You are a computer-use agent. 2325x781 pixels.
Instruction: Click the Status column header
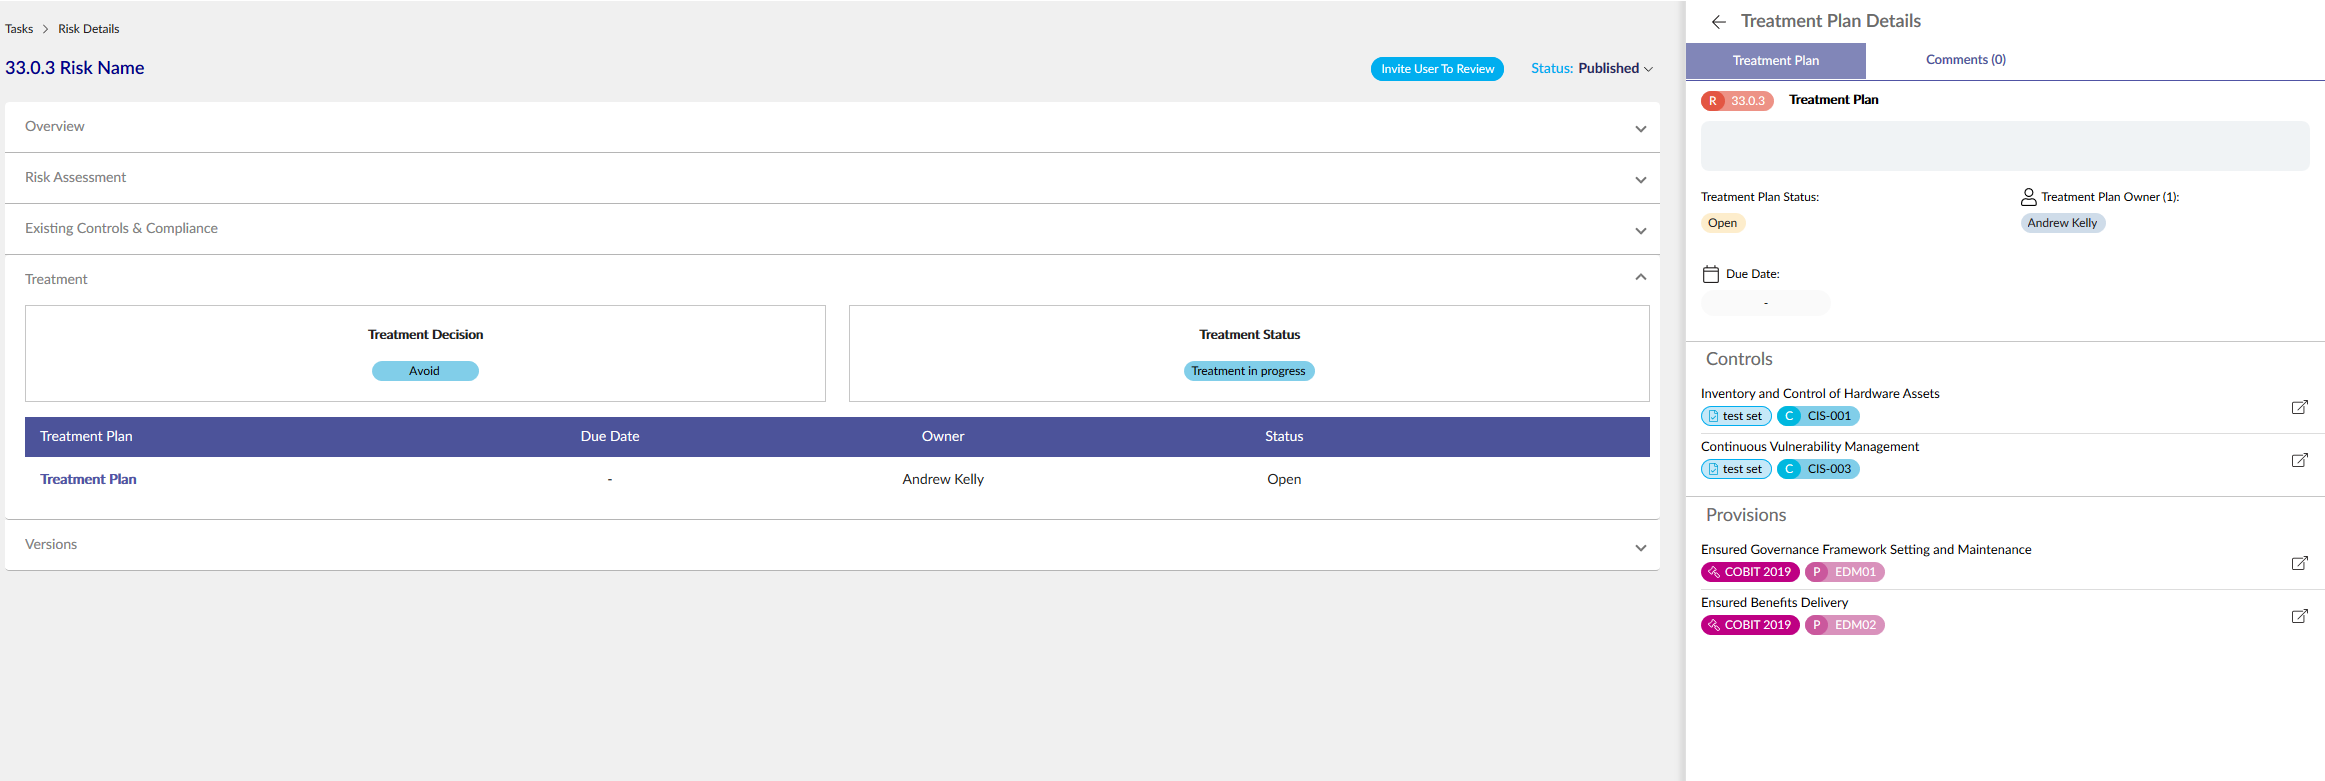tap(1284, 437)
